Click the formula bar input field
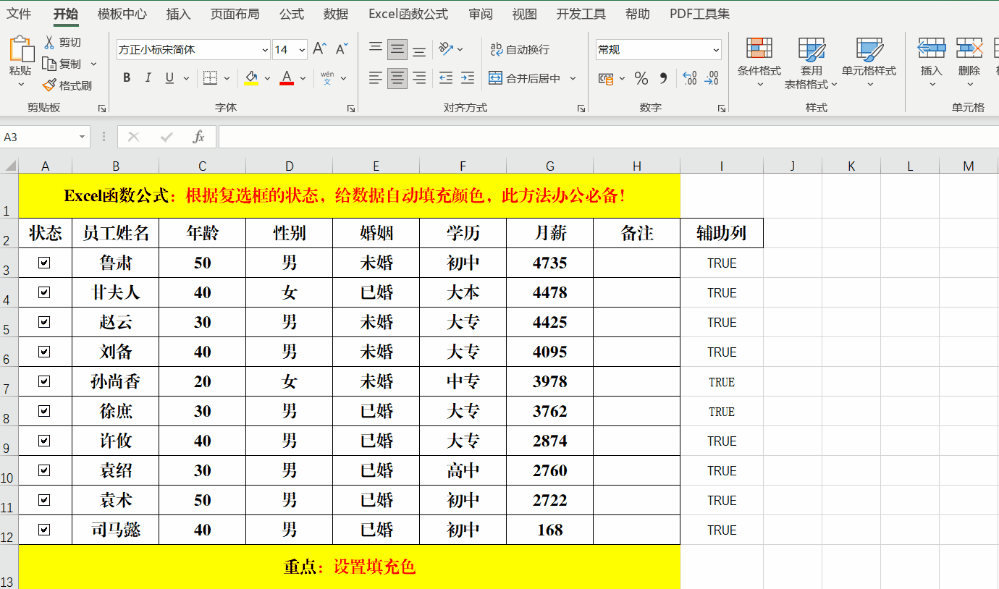 tap(608, 136)
